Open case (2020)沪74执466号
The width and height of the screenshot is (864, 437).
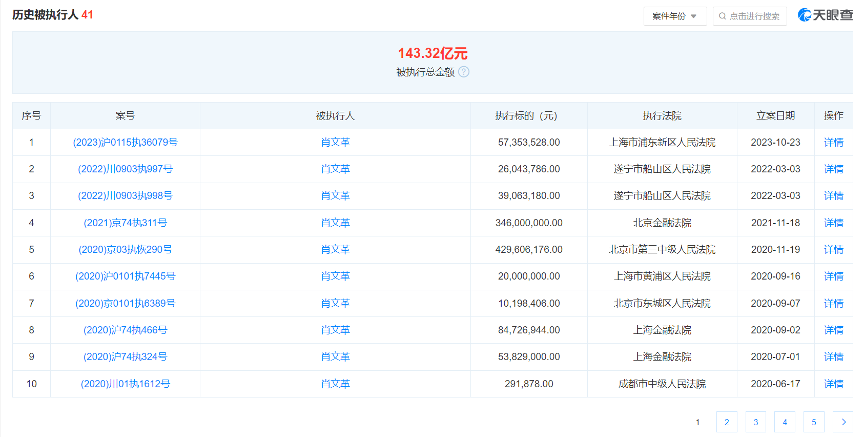tap(125, 330)
